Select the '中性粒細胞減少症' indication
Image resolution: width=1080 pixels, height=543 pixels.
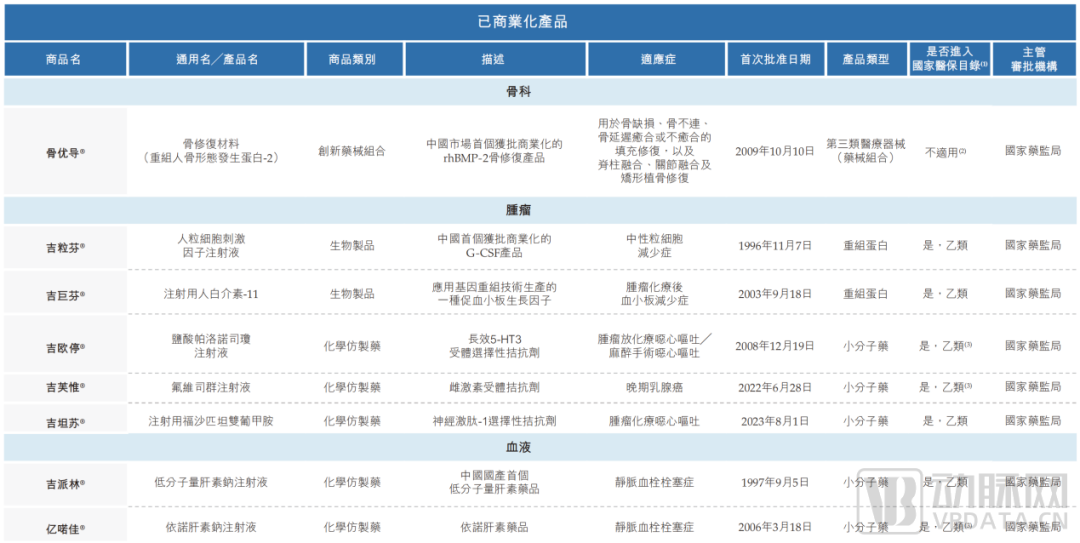(x=655, y=245)
